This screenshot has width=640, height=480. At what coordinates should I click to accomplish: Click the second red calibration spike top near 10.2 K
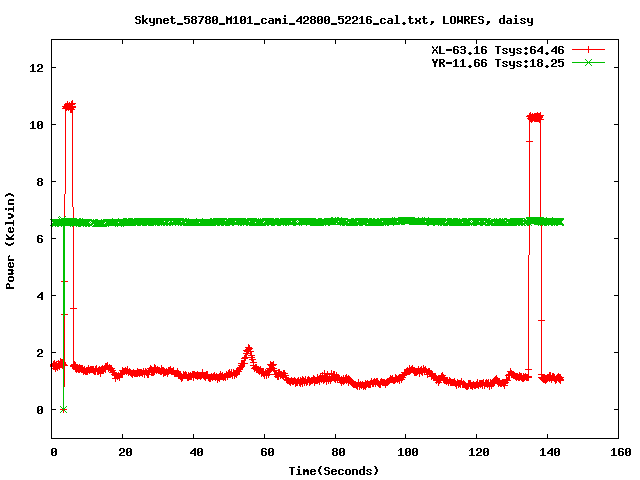click(x=535, y=118)
